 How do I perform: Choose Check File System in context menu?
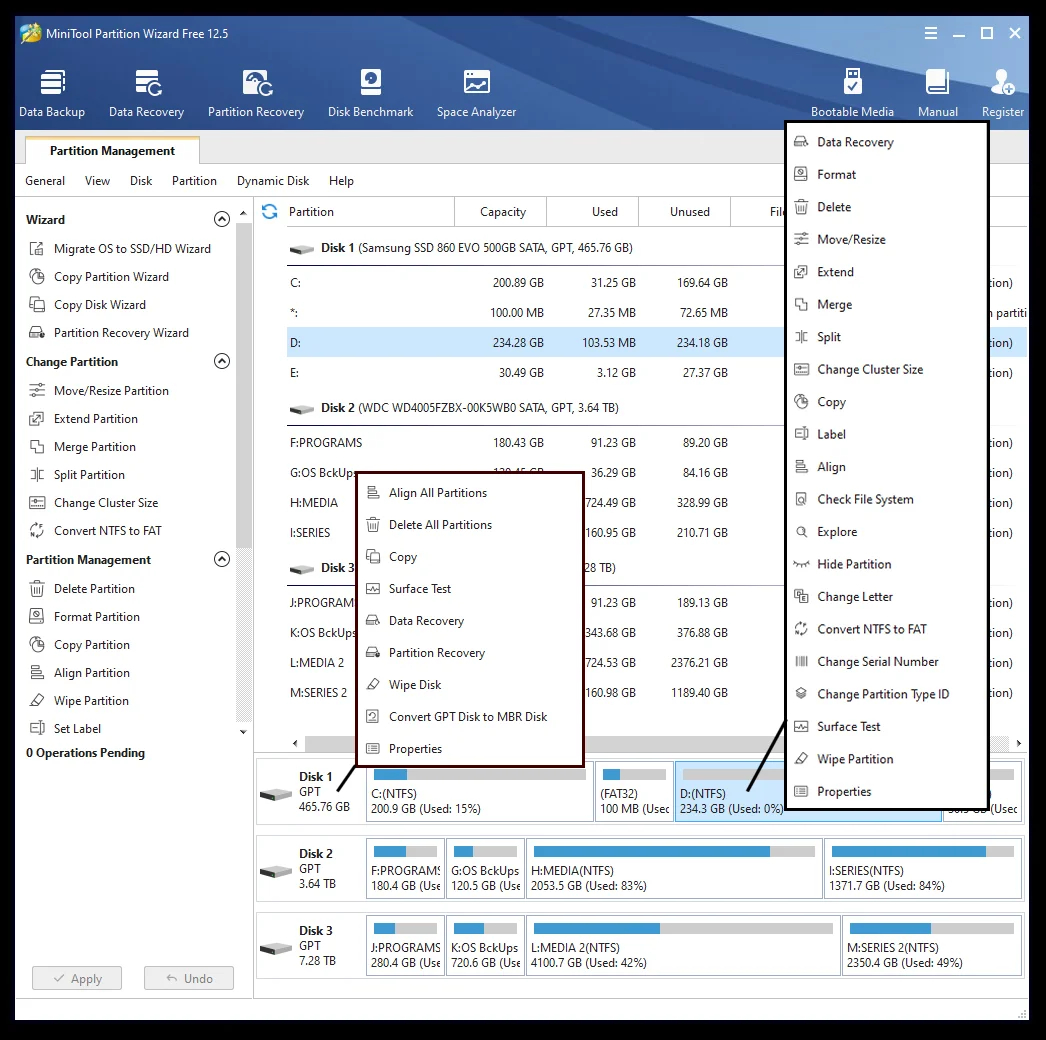click(887, 500)
